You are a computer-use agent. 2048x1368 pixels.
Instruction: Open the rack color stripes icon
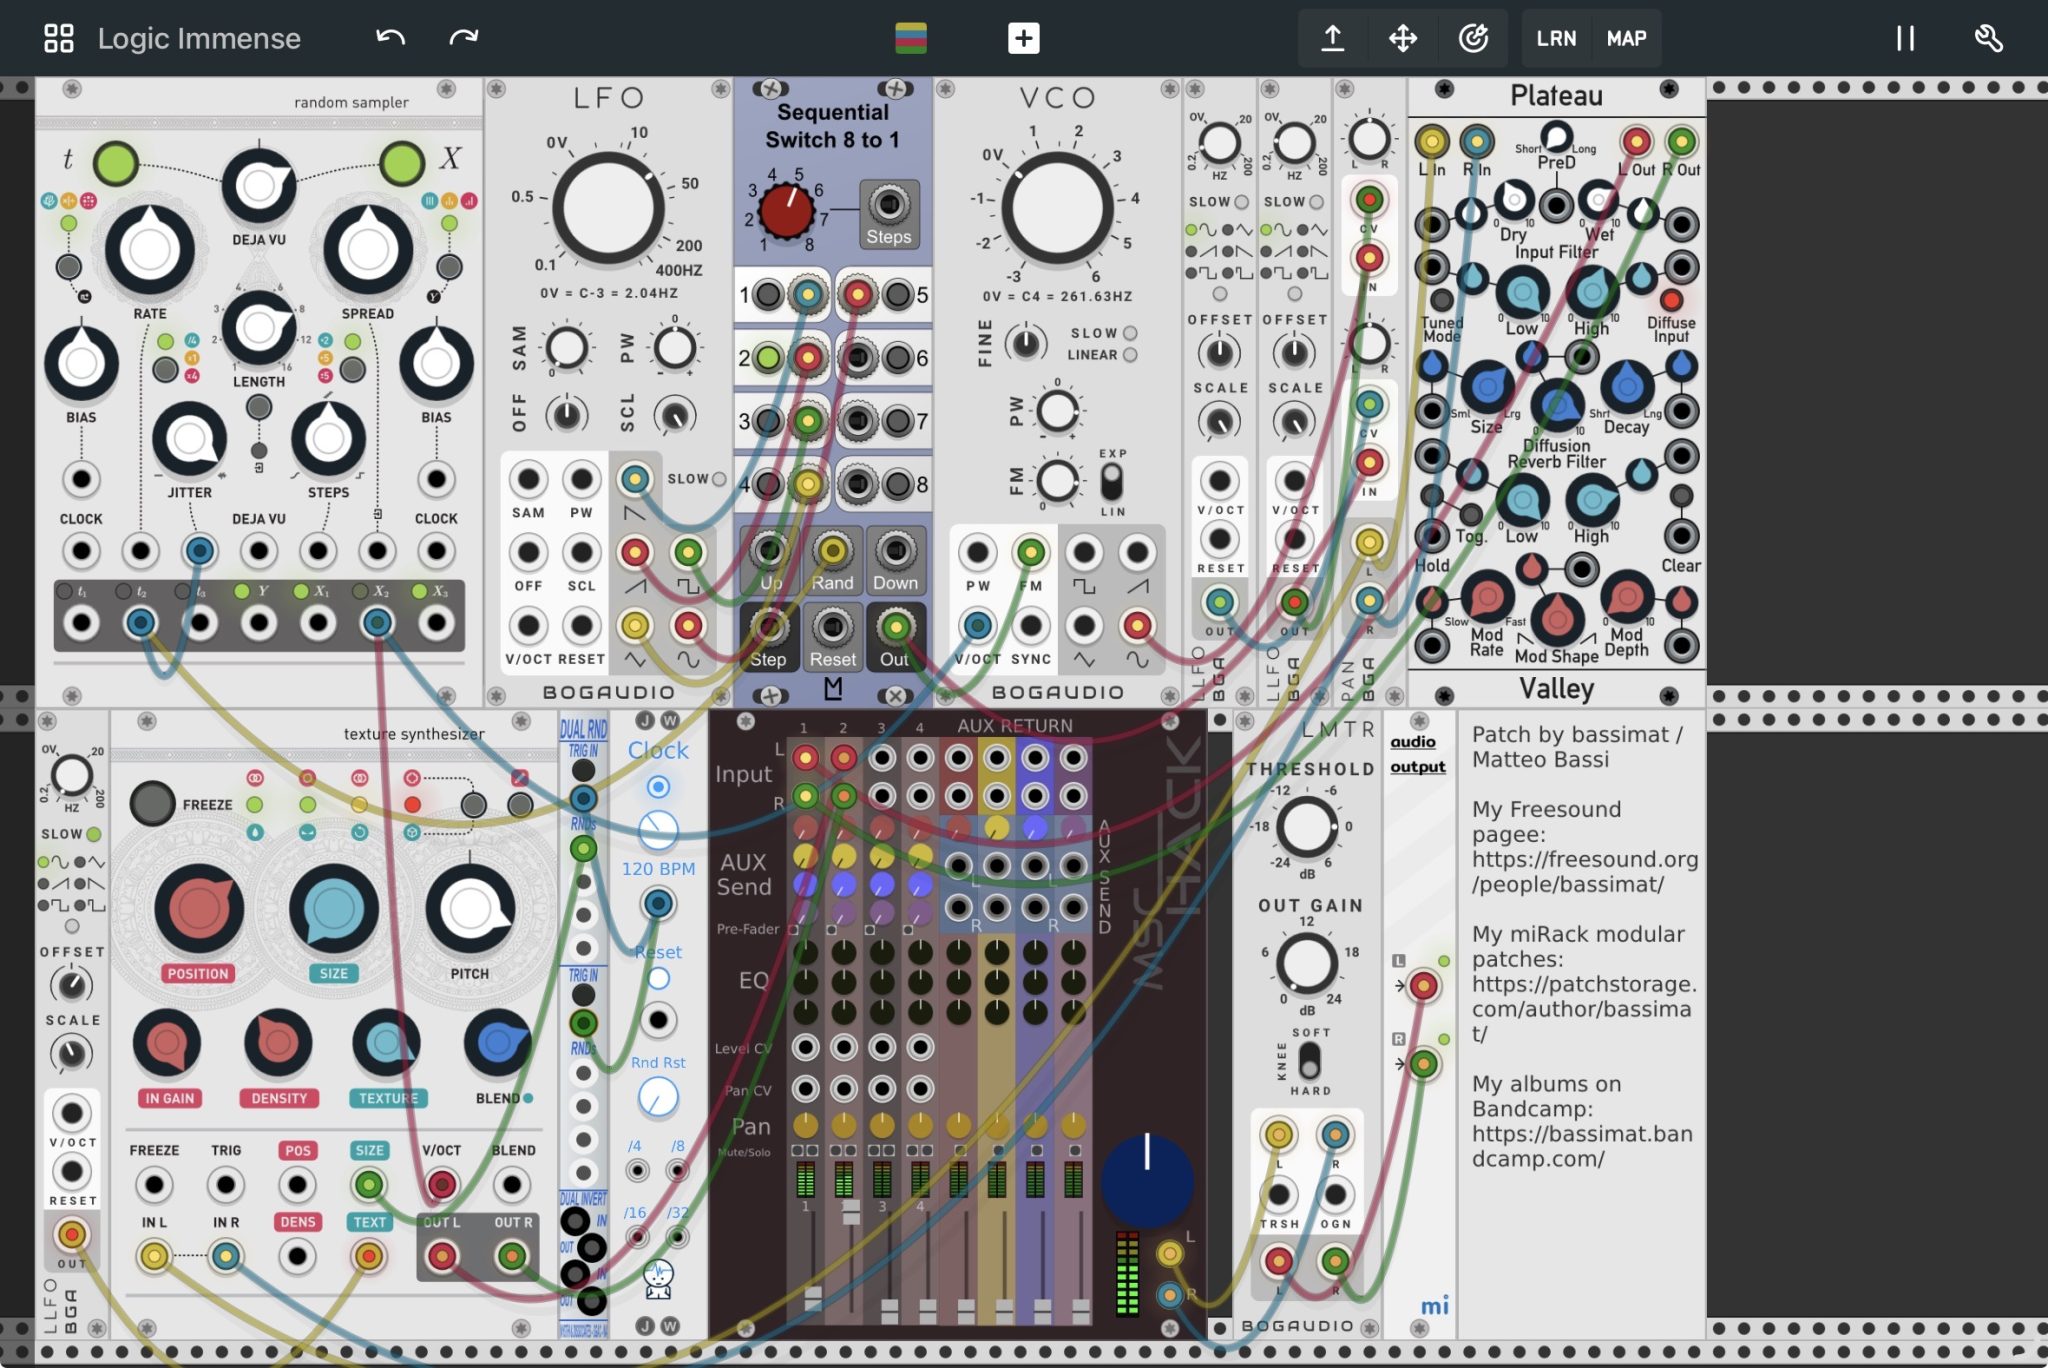pyautogui.click(x=911, y=38)
